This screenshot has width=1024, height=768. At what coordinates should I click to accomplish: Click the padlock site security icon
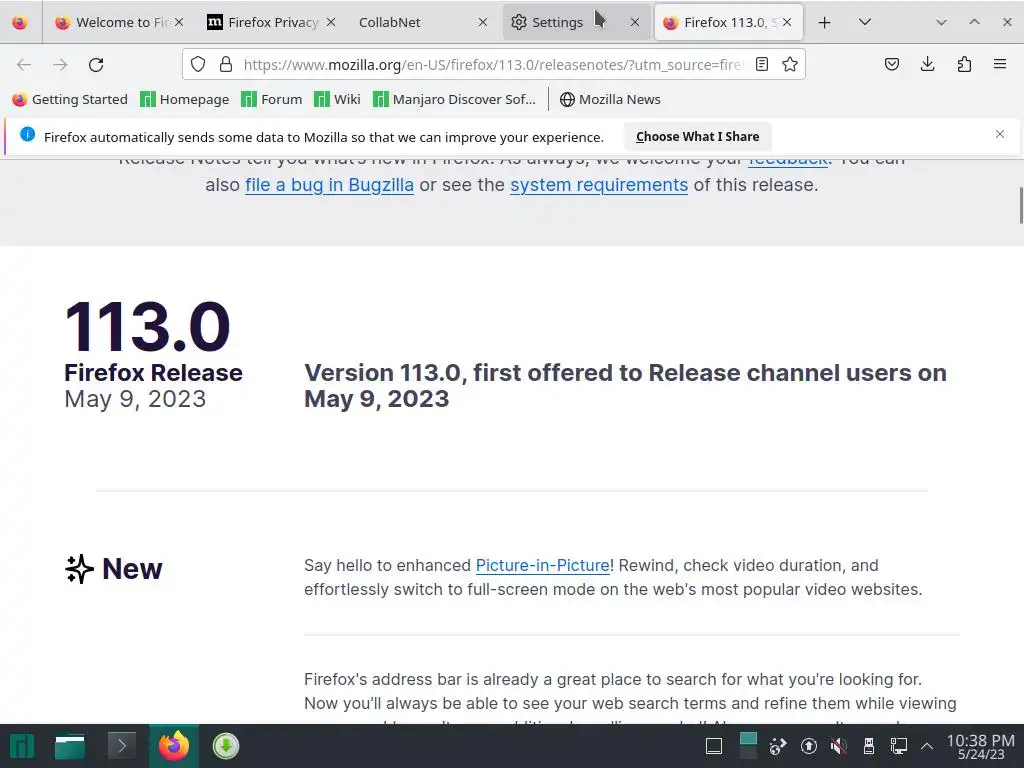click(x=226, y=64)
